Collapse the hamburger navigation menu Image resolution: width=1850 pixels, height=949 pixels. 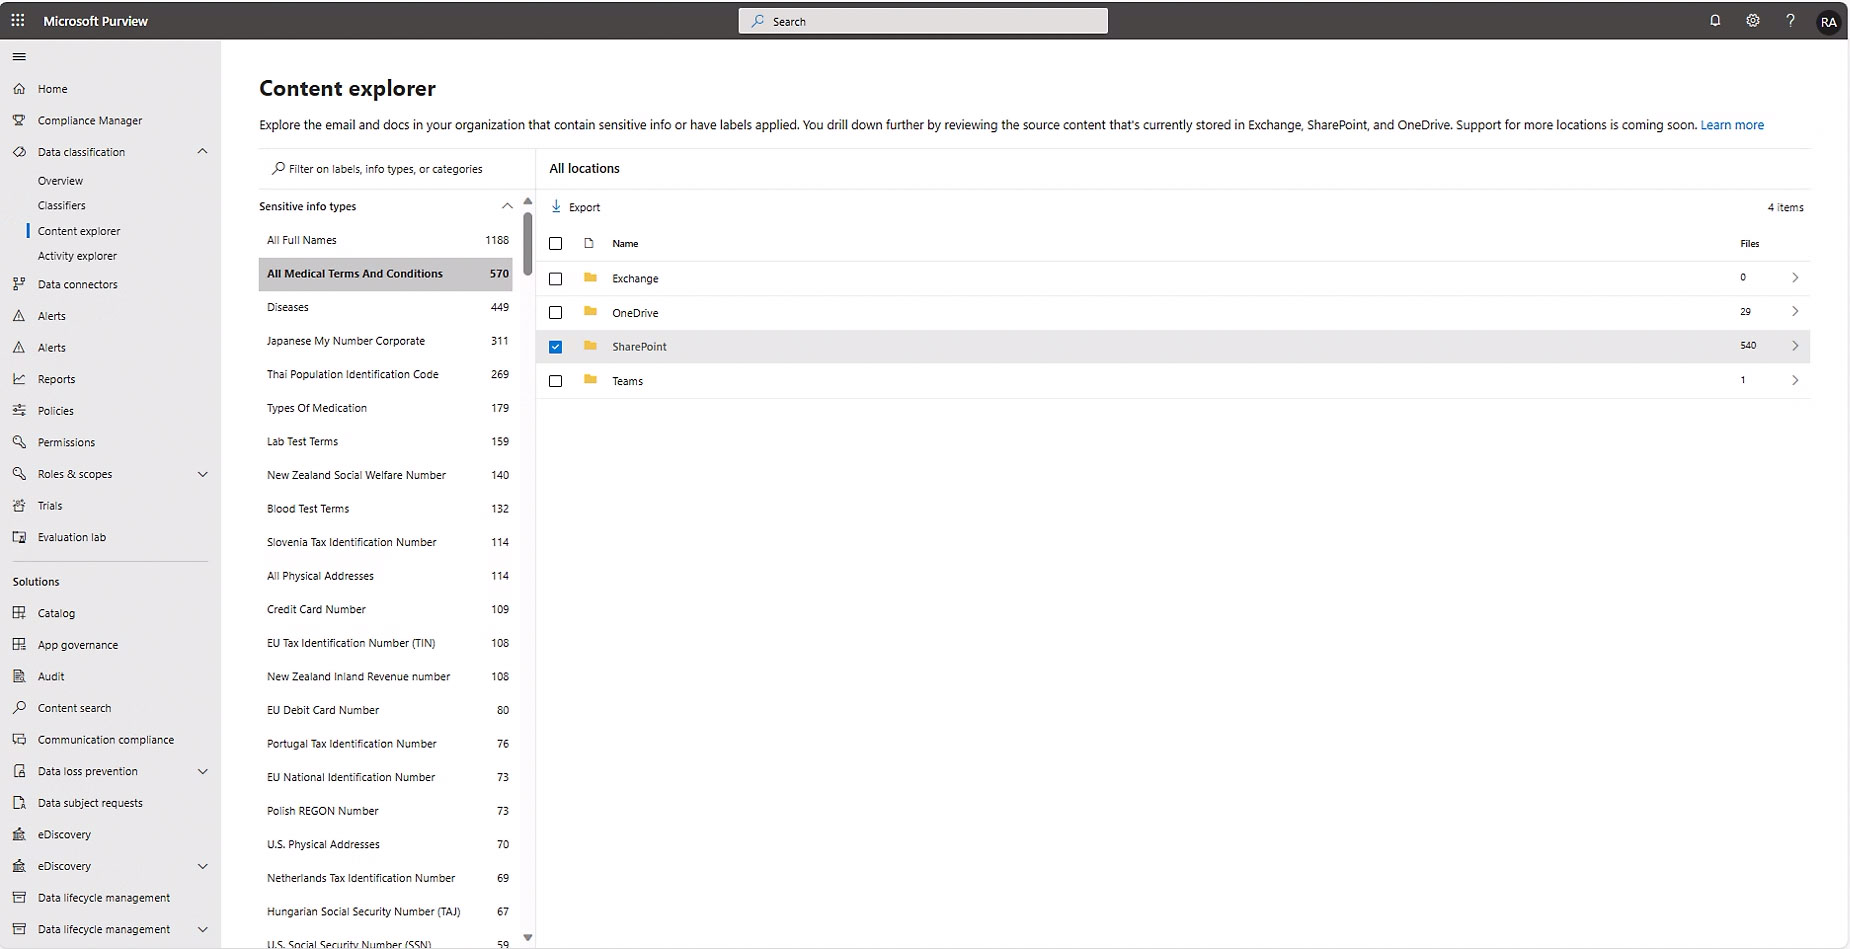19,57
